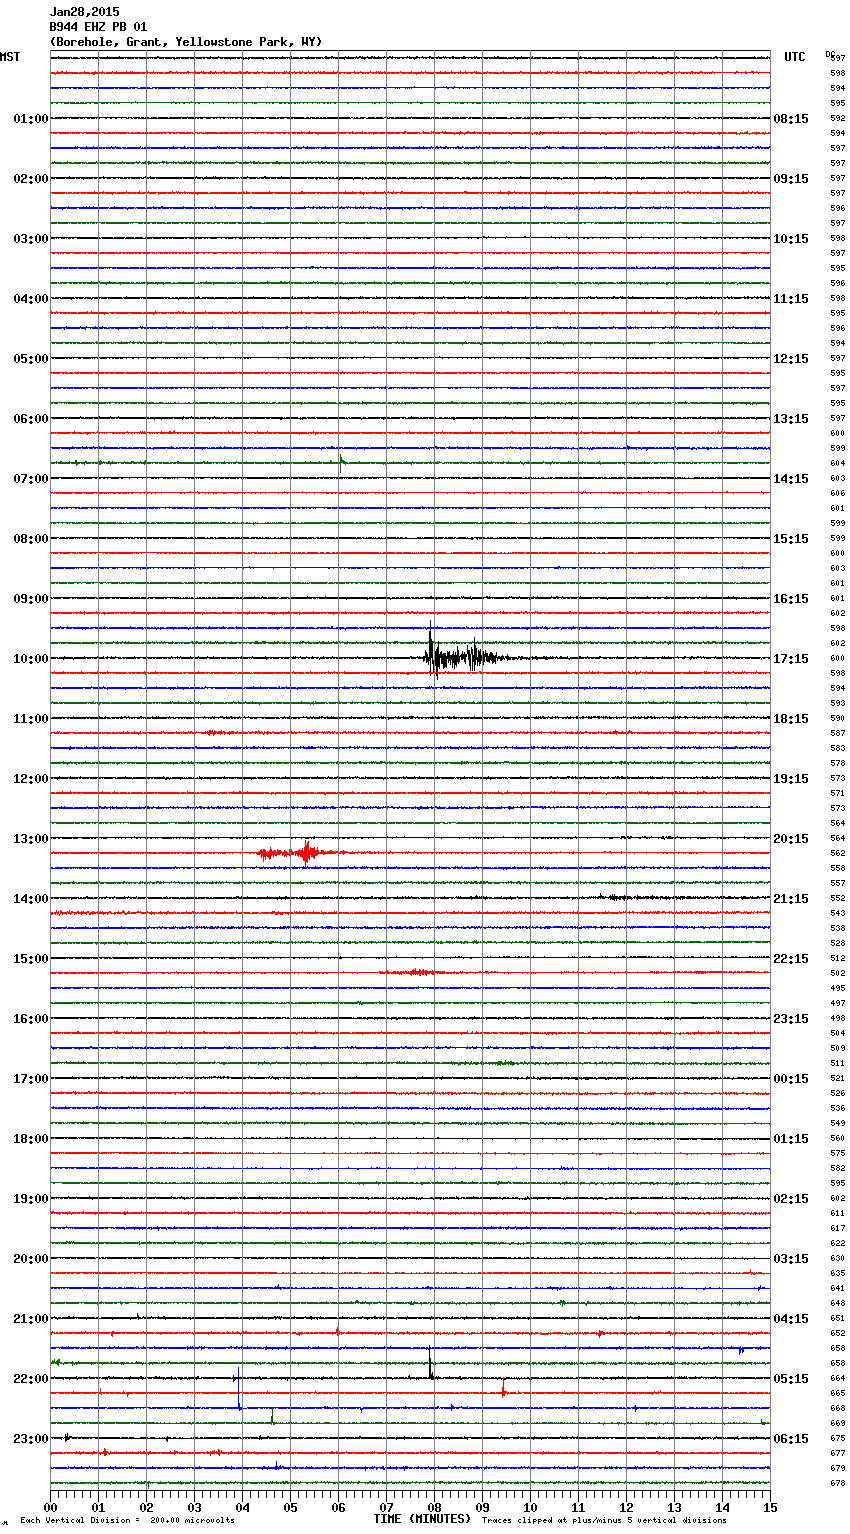Click the red spike near minute 9.5 below 22:00
Screen dimensions: 850x1534
click(x=503, y=1390)
